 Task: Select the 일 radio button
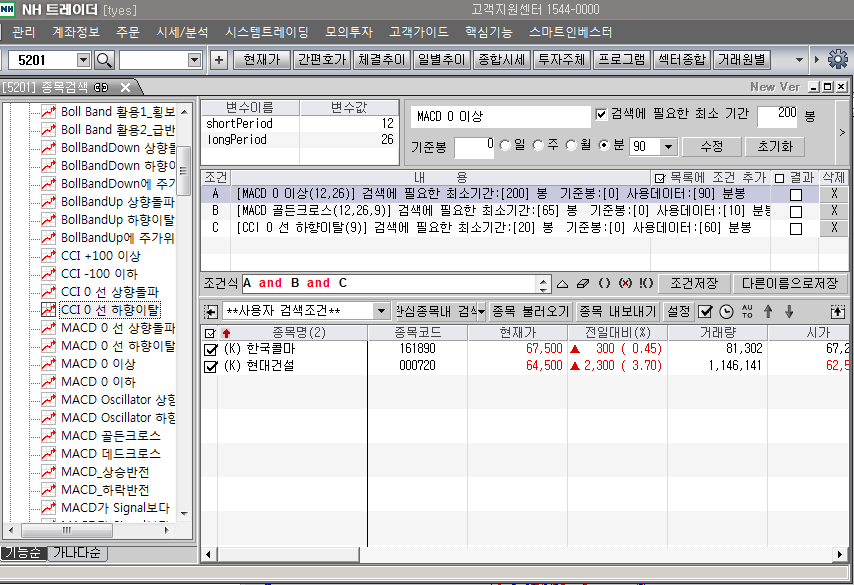pos(504,146)
